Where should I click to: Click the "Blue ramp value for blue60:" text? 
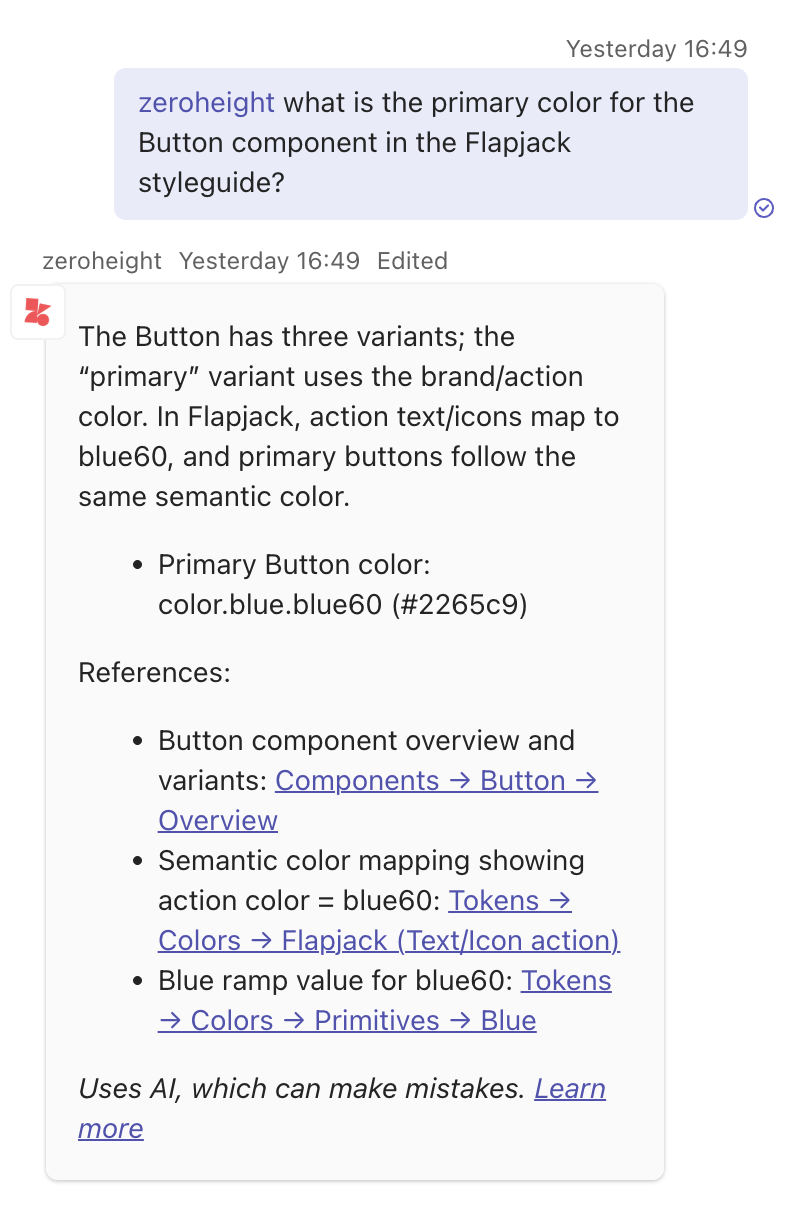[x=336, y=981]
